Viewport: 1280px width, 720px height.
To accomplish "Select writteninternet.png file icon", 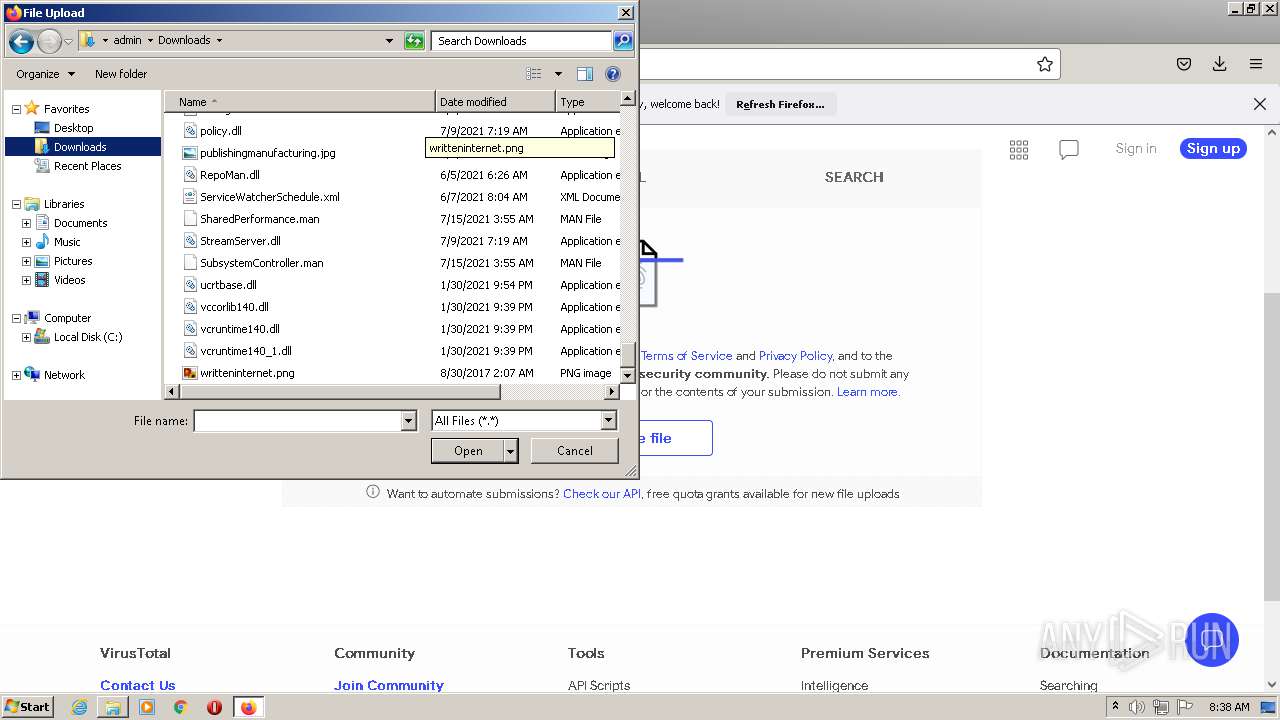I will point(191,373).
